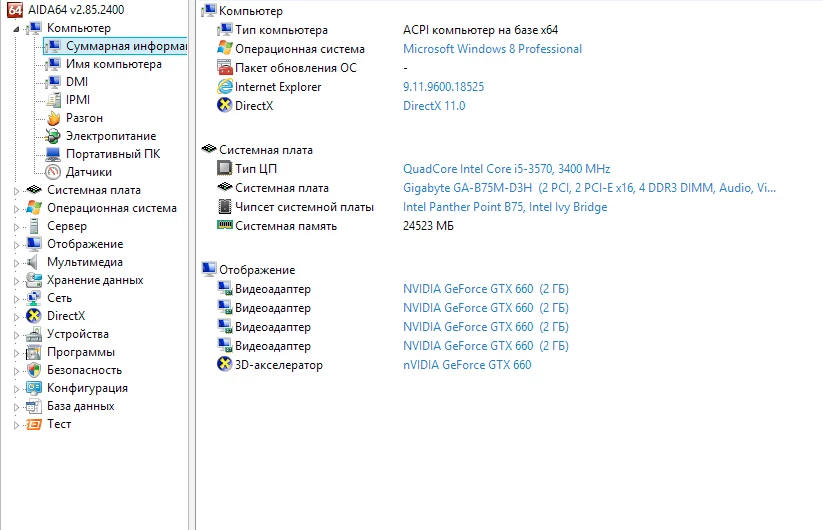
Task: Open the Датчики gauge icon
Action: 53,172
